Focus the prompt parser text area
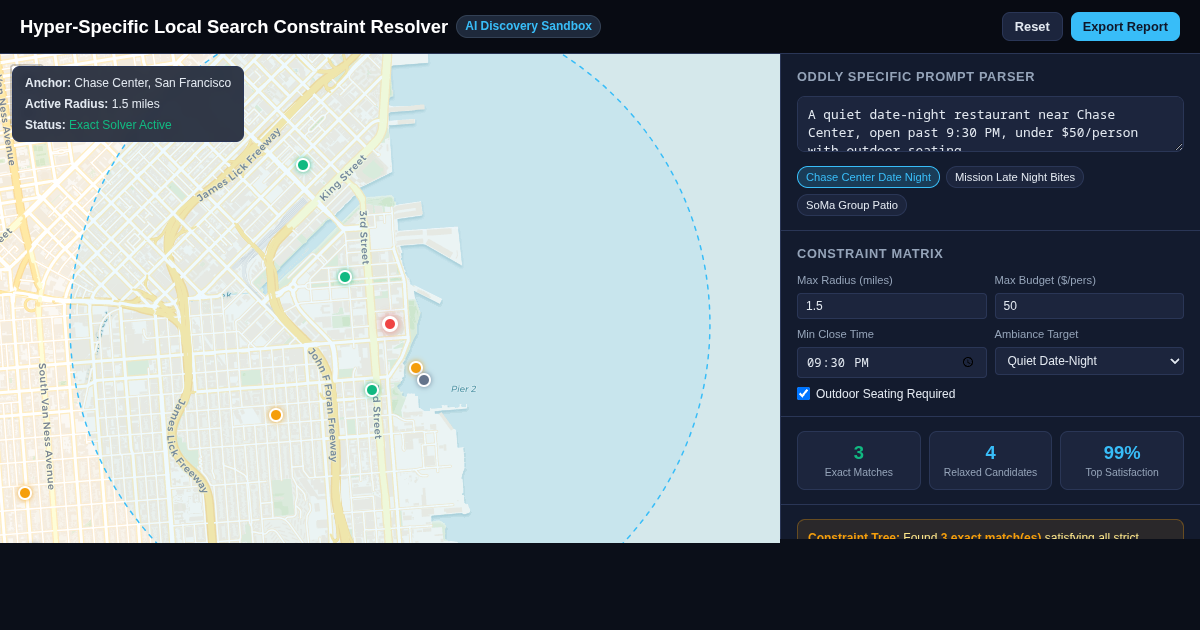The image size is (1200, 630). 990,124
